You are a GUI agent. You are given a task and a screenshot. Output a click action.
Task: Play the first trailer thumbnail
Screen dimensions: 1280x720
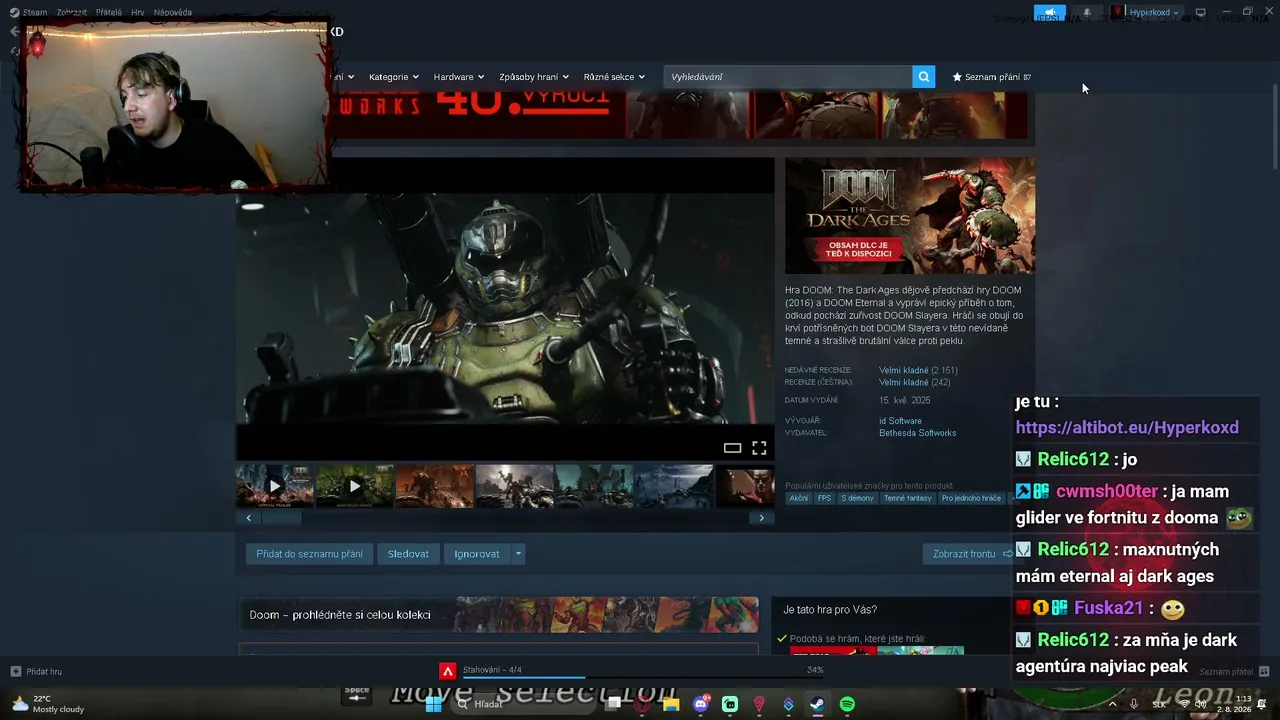click(274, 486)
